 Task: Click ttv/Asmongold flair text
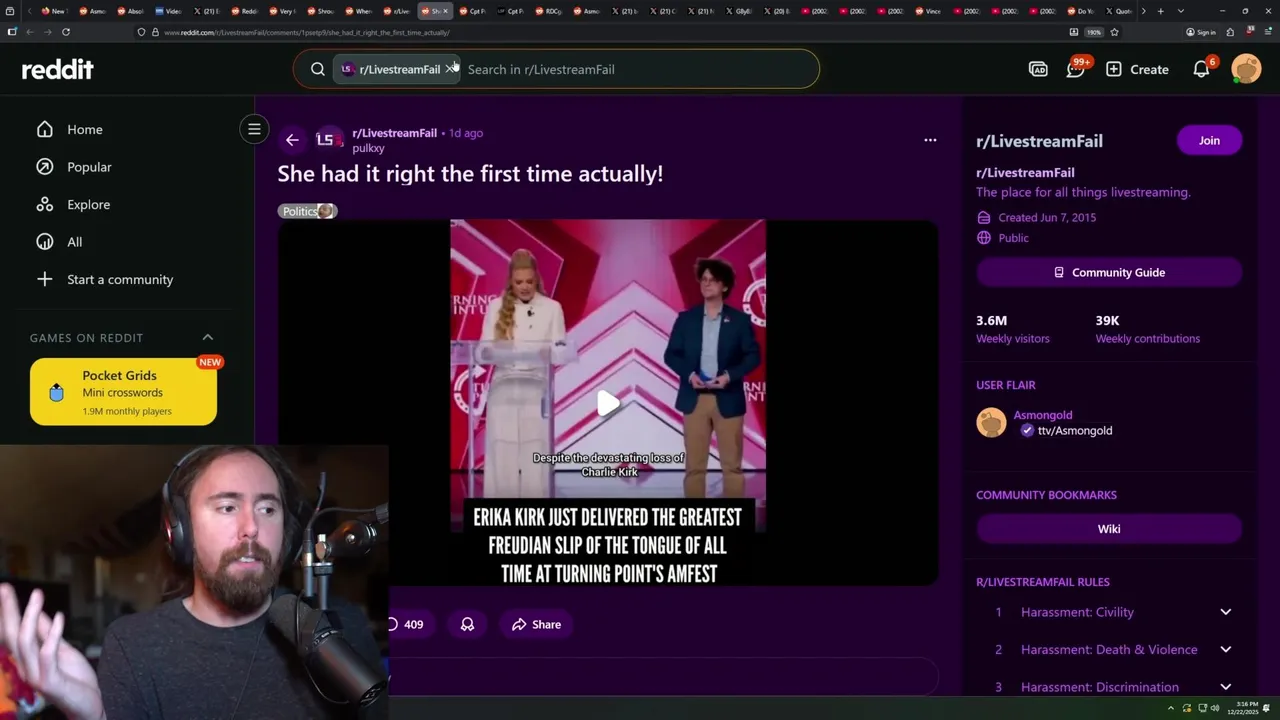1075,431
